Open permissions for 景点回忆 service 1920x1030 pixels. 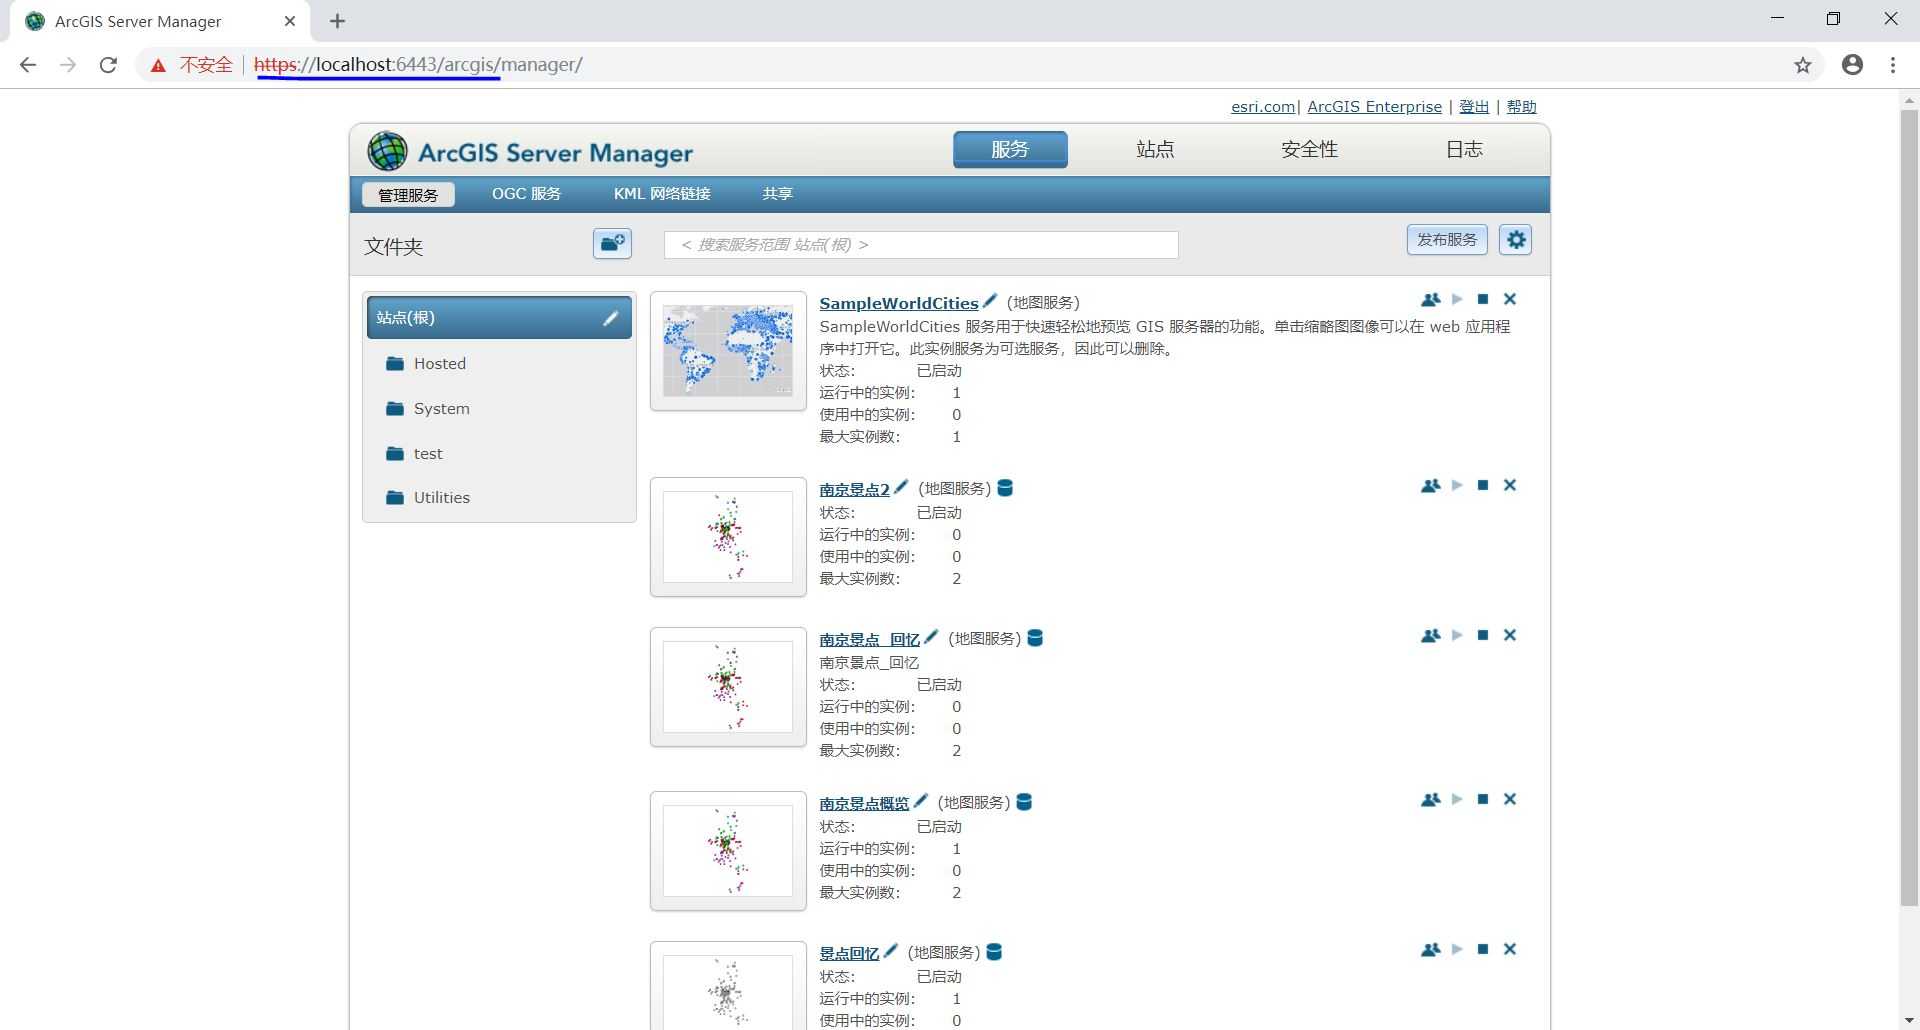(x=1430, y=949)
